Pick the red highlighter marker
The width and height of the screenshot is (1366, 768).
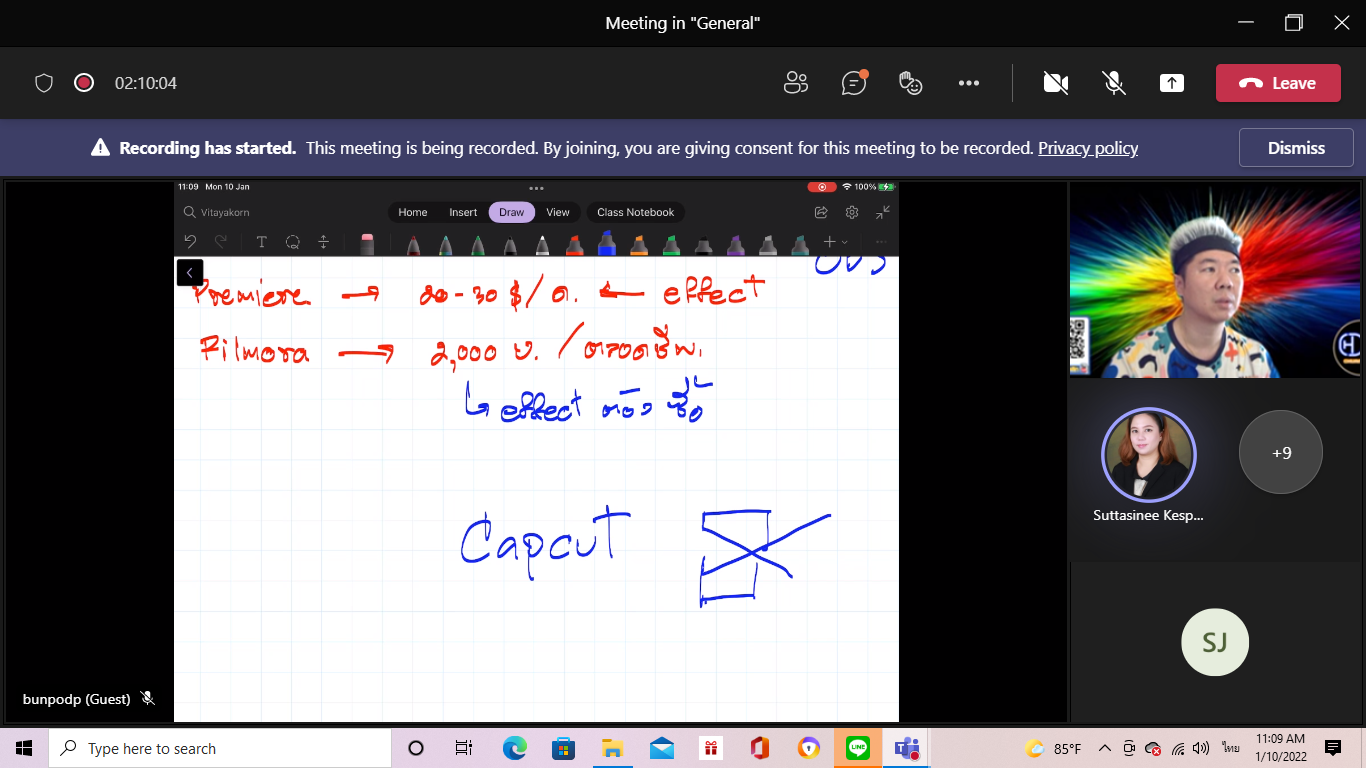tap(574, 243)
